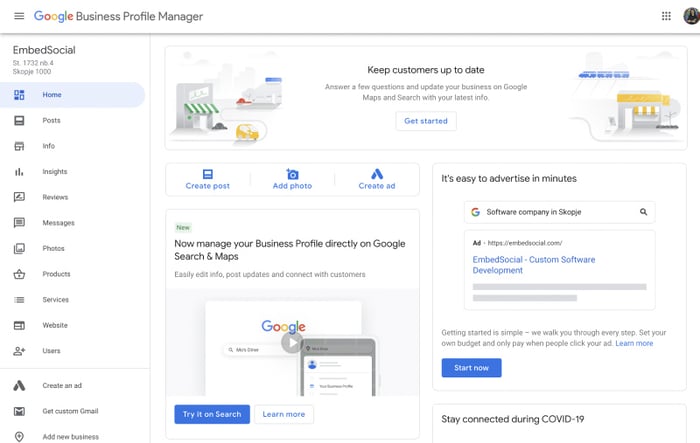
Task: Play the Business Profile video
Action: pyautogui.click(x=292, y=343)
